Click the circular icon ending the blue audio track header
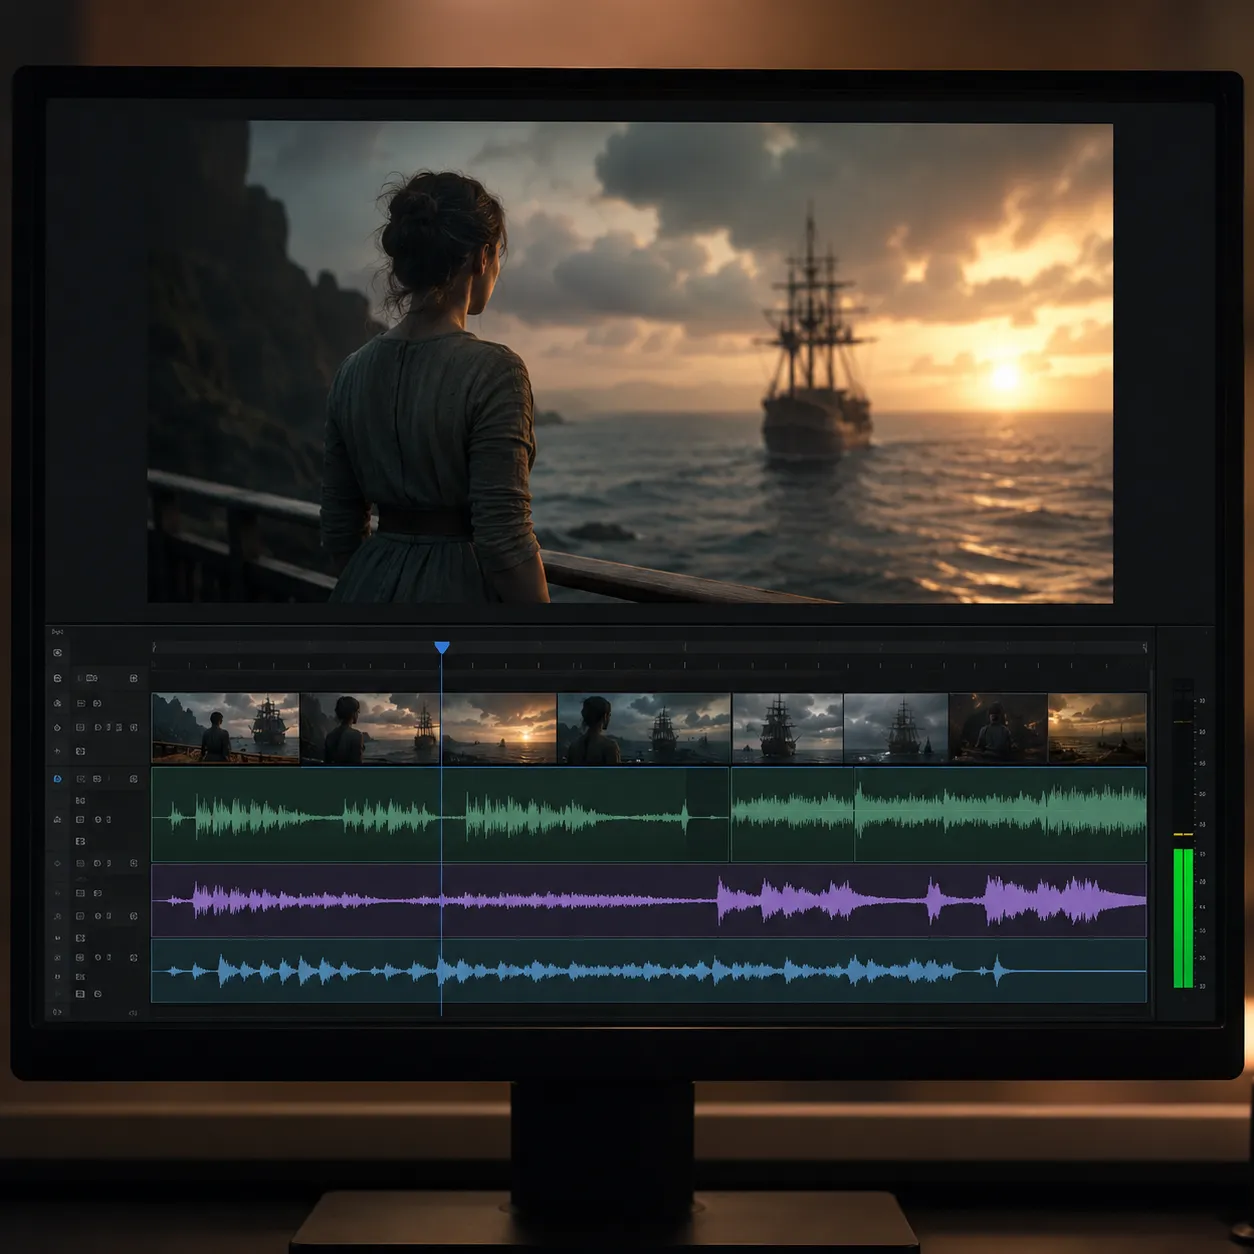The height and width of the screenshot is (1254, 1254). tap(134, 957)
